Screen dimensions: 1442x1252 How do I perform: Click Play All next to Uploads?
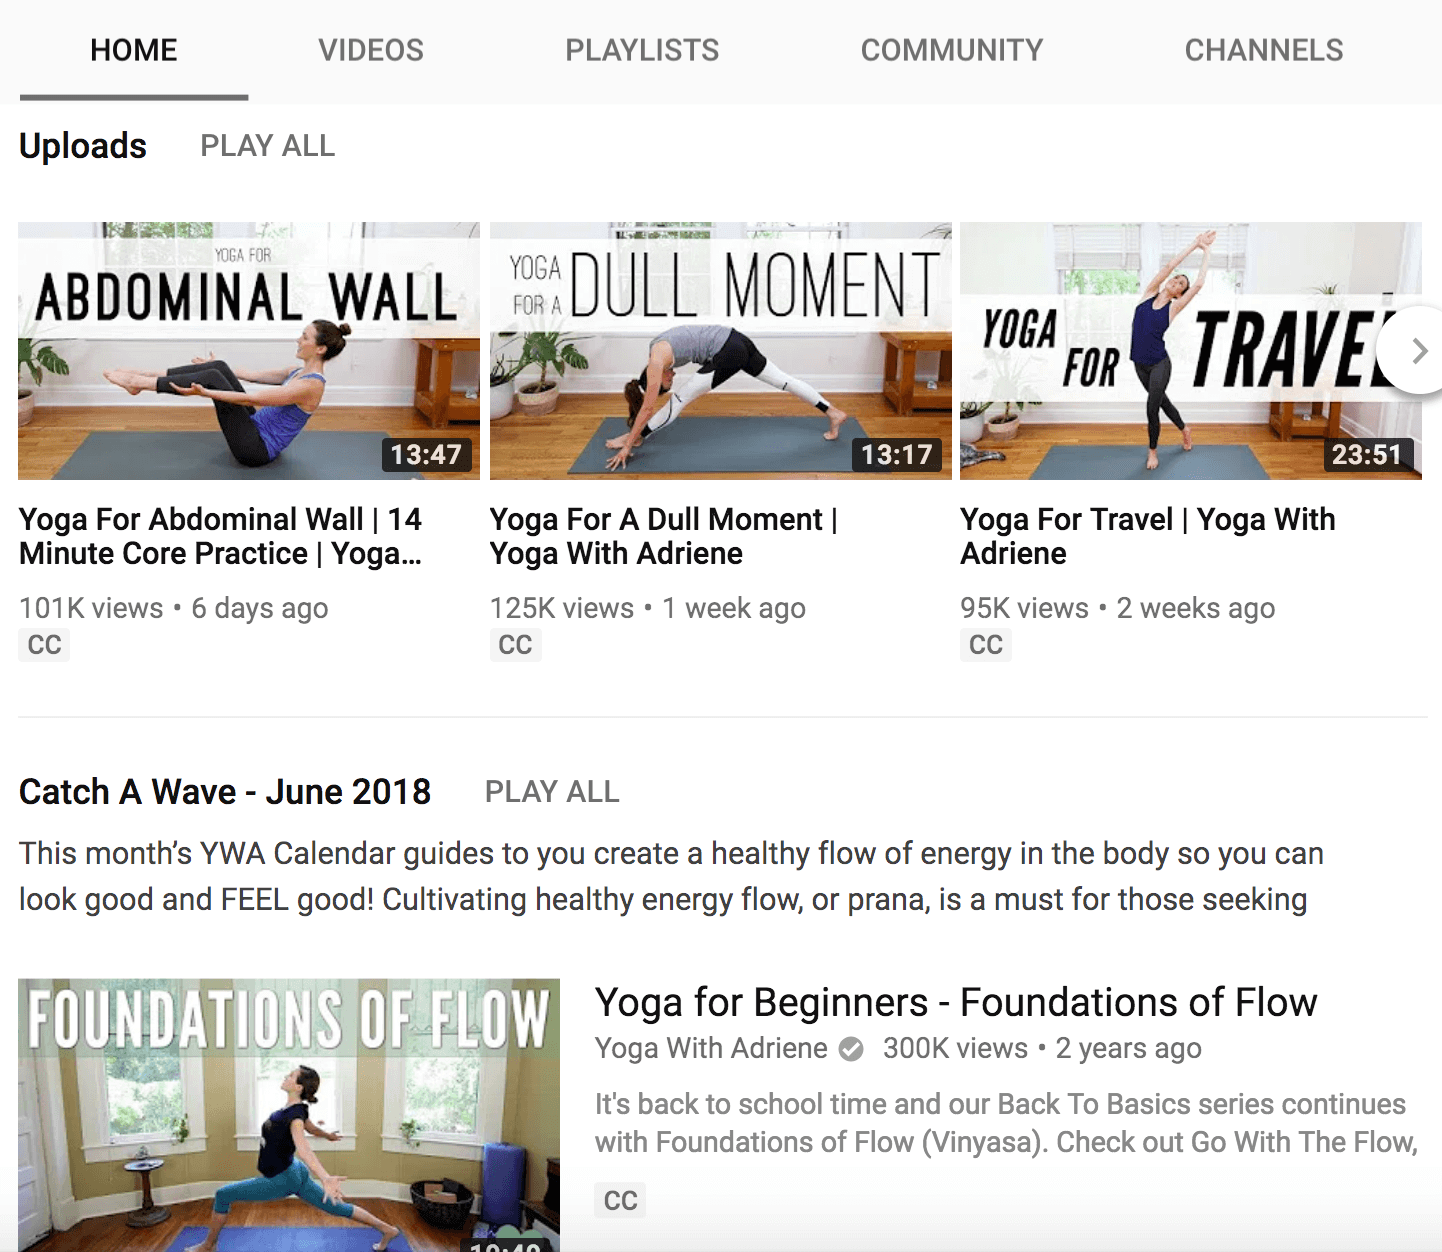pyautogui.click(x=268, y=146)
